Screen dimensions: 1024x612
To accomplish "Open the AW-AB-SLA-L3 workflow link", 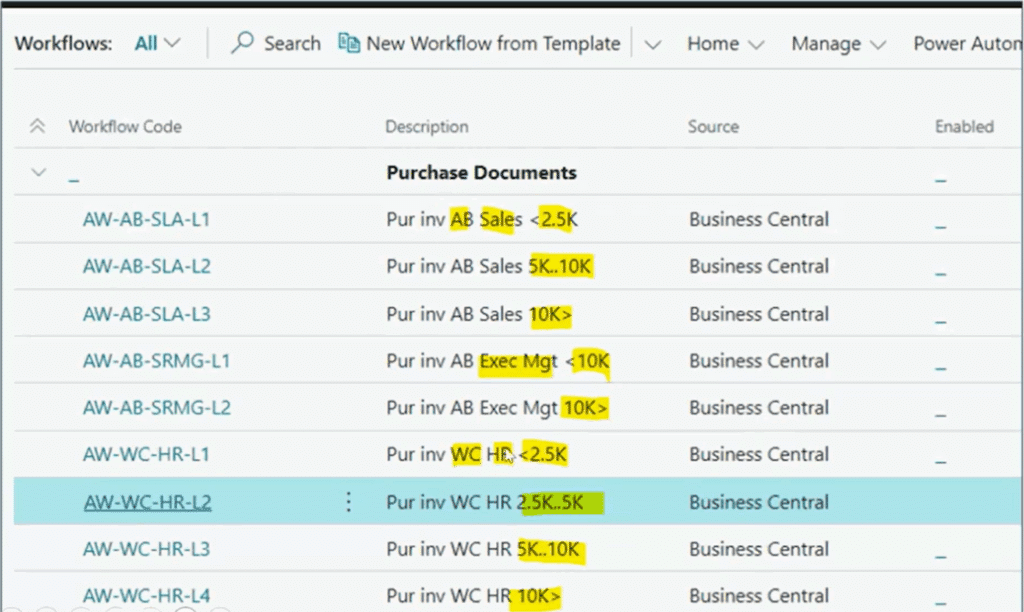I will (146, 313).
